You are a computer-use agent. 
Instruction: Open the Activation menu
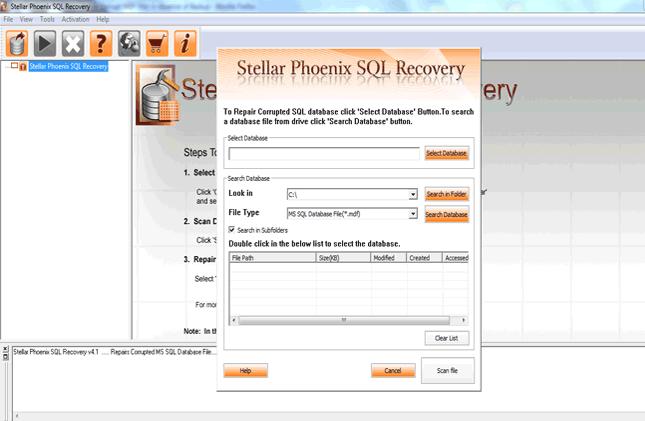[75, 19]
